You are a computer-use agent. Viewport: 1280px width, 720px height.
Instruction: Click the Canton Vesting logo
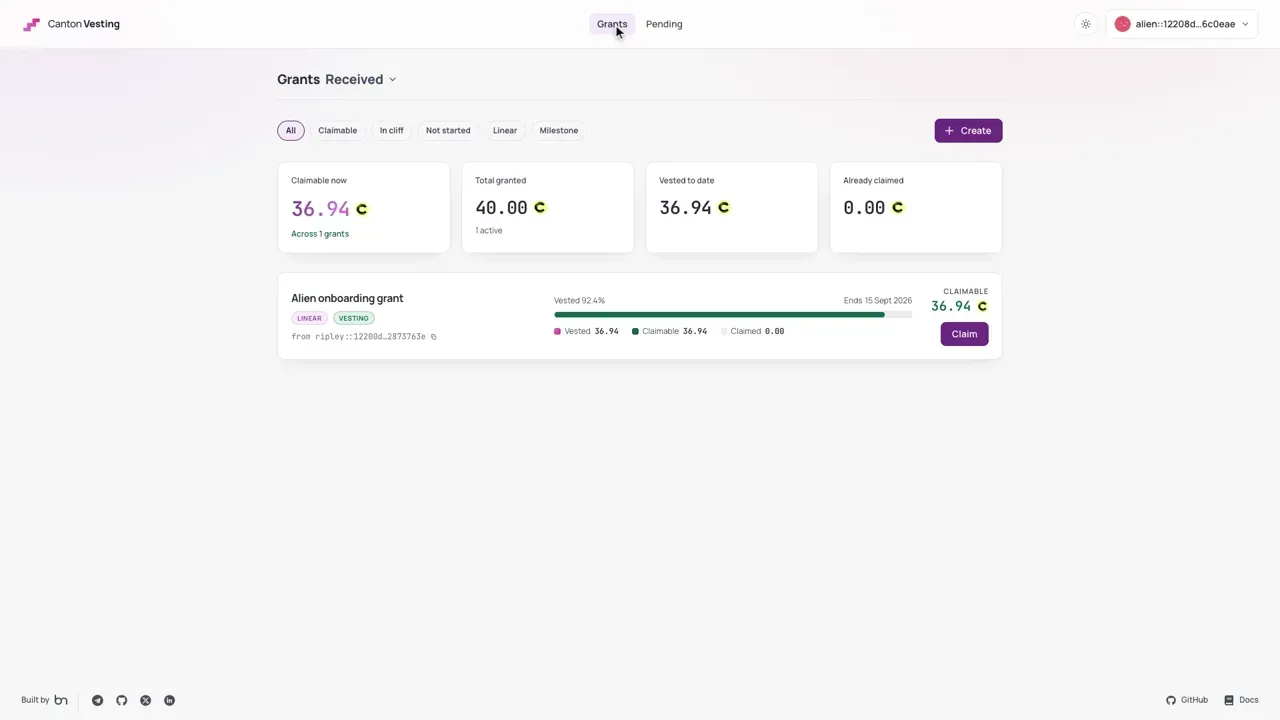click(x=72, y=24)
